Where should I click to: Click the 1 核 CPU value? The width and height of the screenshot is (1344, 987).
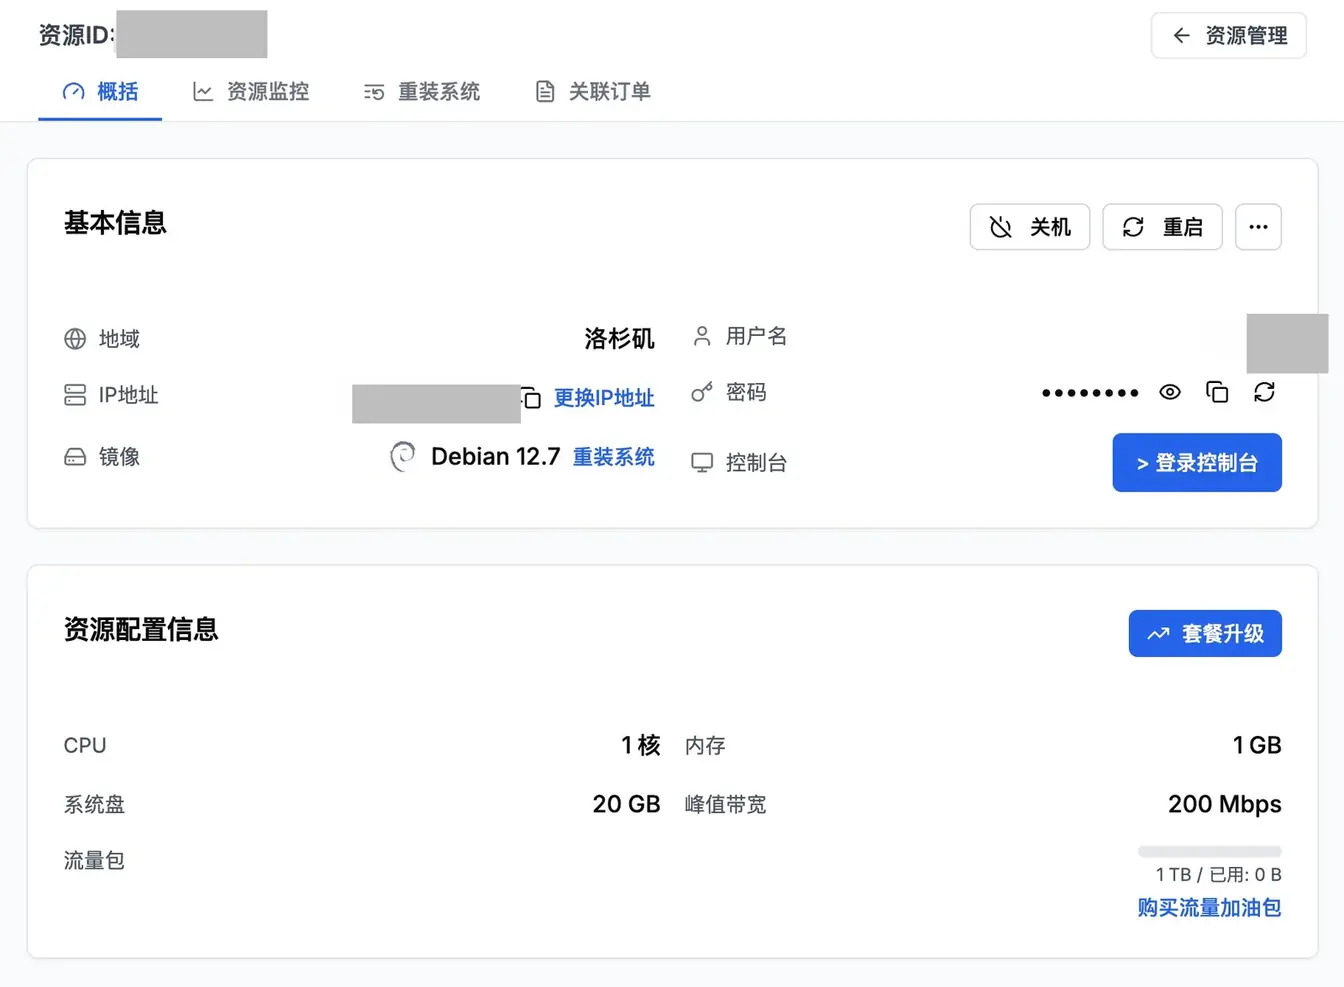[x=640, y=745]
